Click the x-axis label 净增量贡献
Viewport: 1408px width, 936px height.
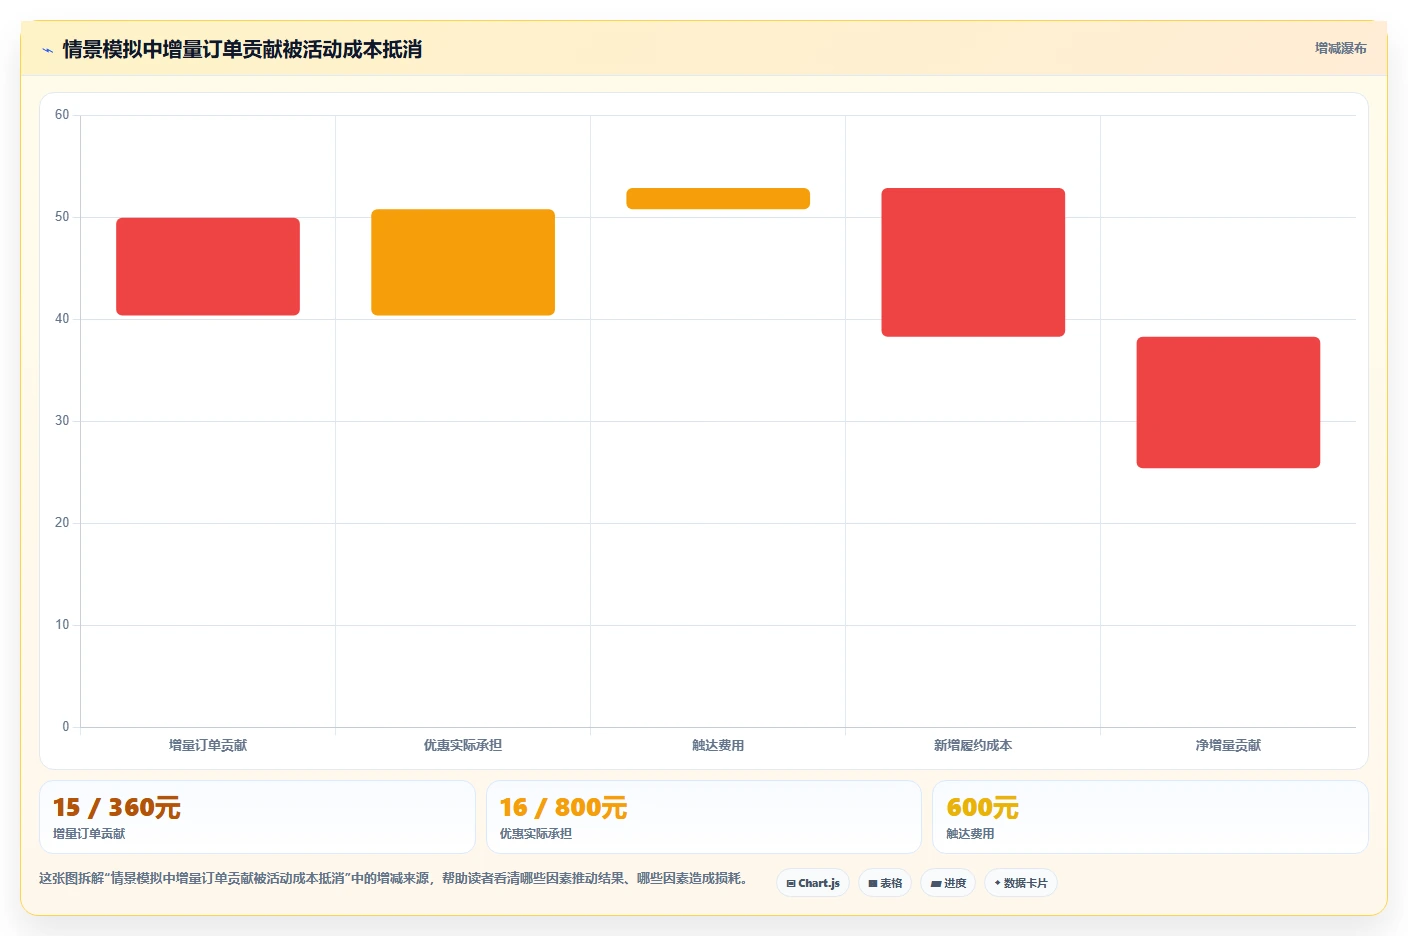(x=1228, y=745)
